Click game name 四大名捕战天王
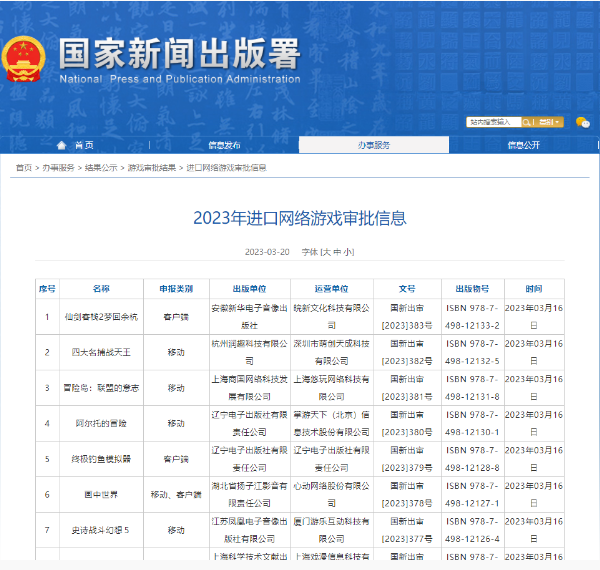 (101, 352)
